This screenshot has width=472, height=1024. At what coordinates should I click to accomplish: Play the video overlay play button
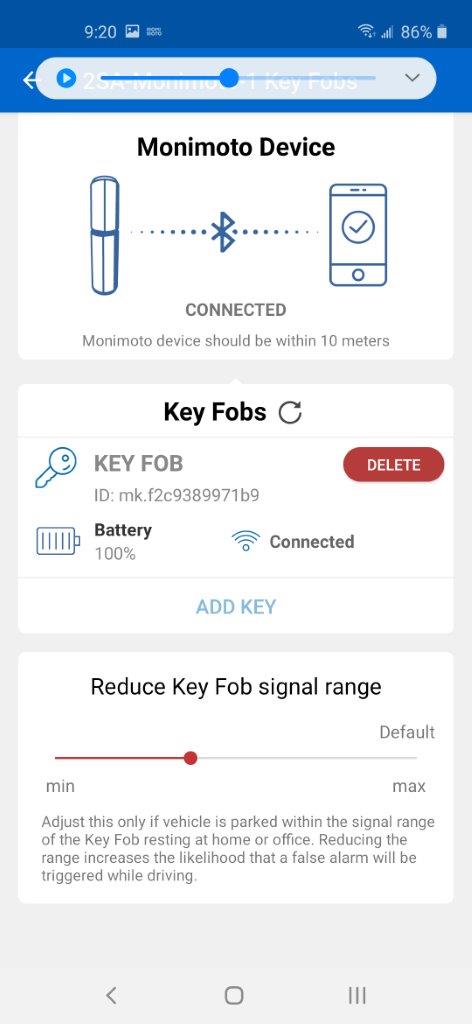[65, 78]
